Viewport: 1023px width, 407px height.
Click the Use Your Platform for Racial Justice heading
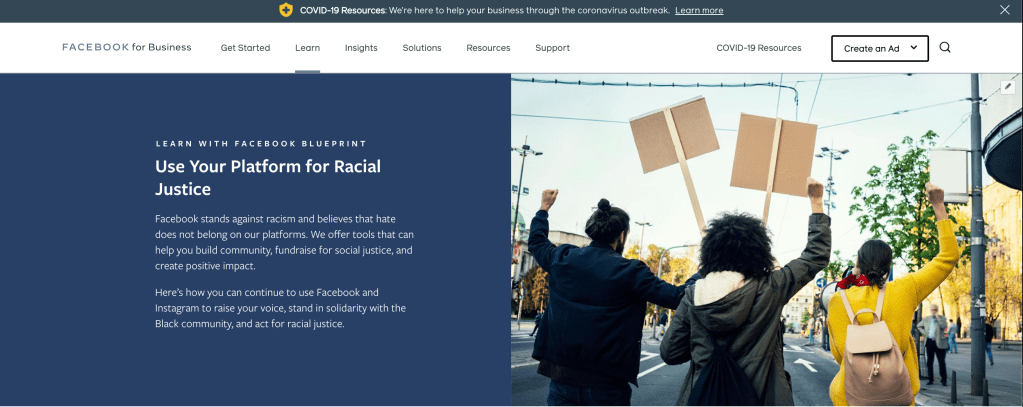tap(268, 177)
